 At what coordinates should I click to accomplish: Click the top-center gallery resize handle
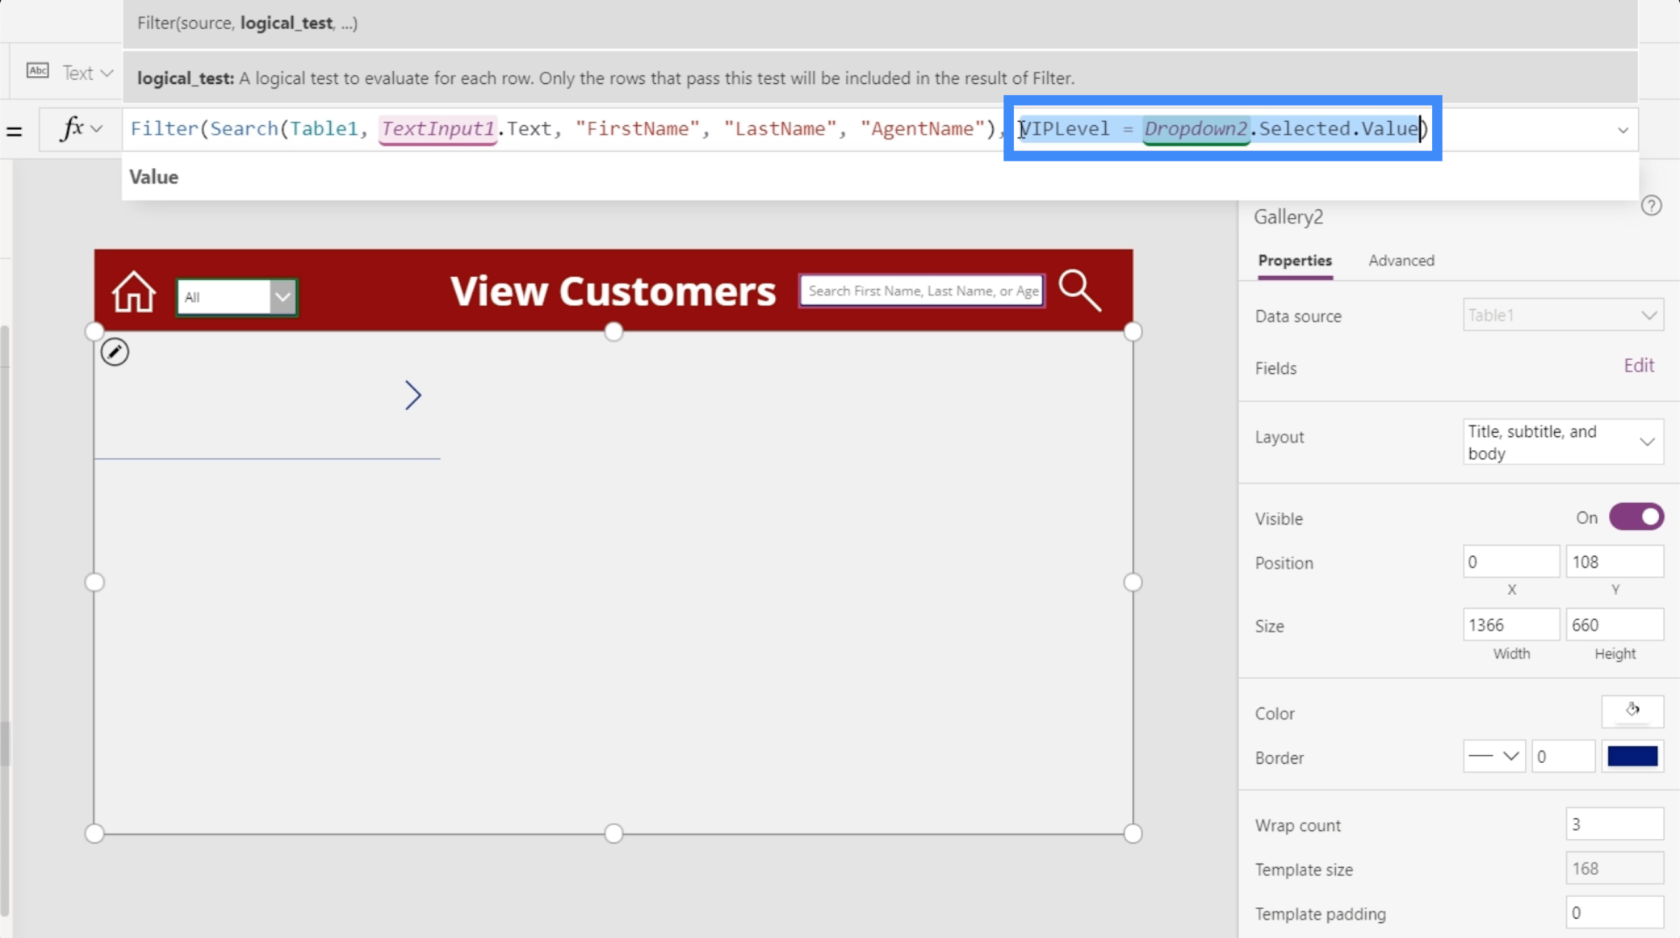pyautogui.click(x=614, y=331)
